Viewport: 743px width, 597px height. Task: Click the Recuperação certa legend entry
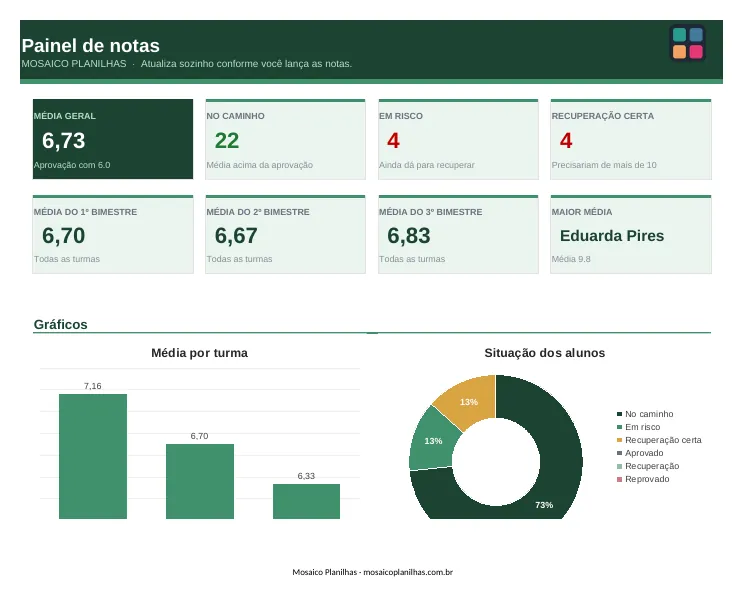tap(659, 440)
